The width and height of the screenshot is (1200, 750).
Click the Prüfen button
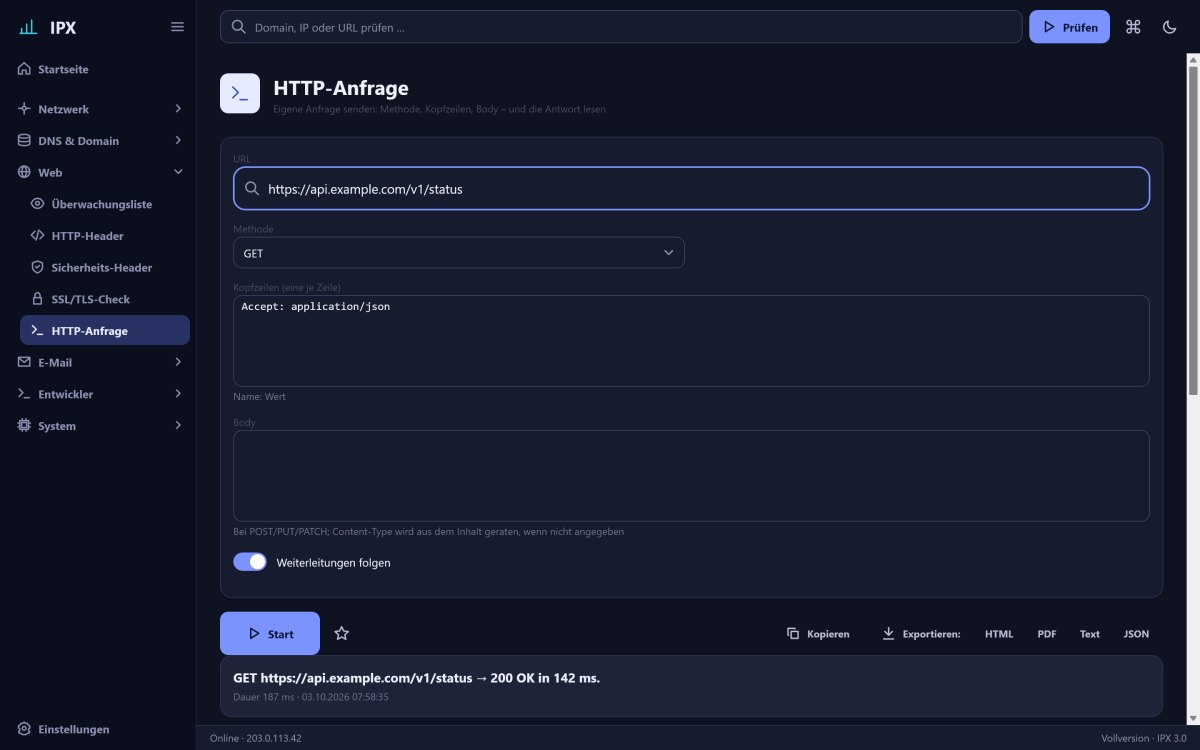(1069, 27)
